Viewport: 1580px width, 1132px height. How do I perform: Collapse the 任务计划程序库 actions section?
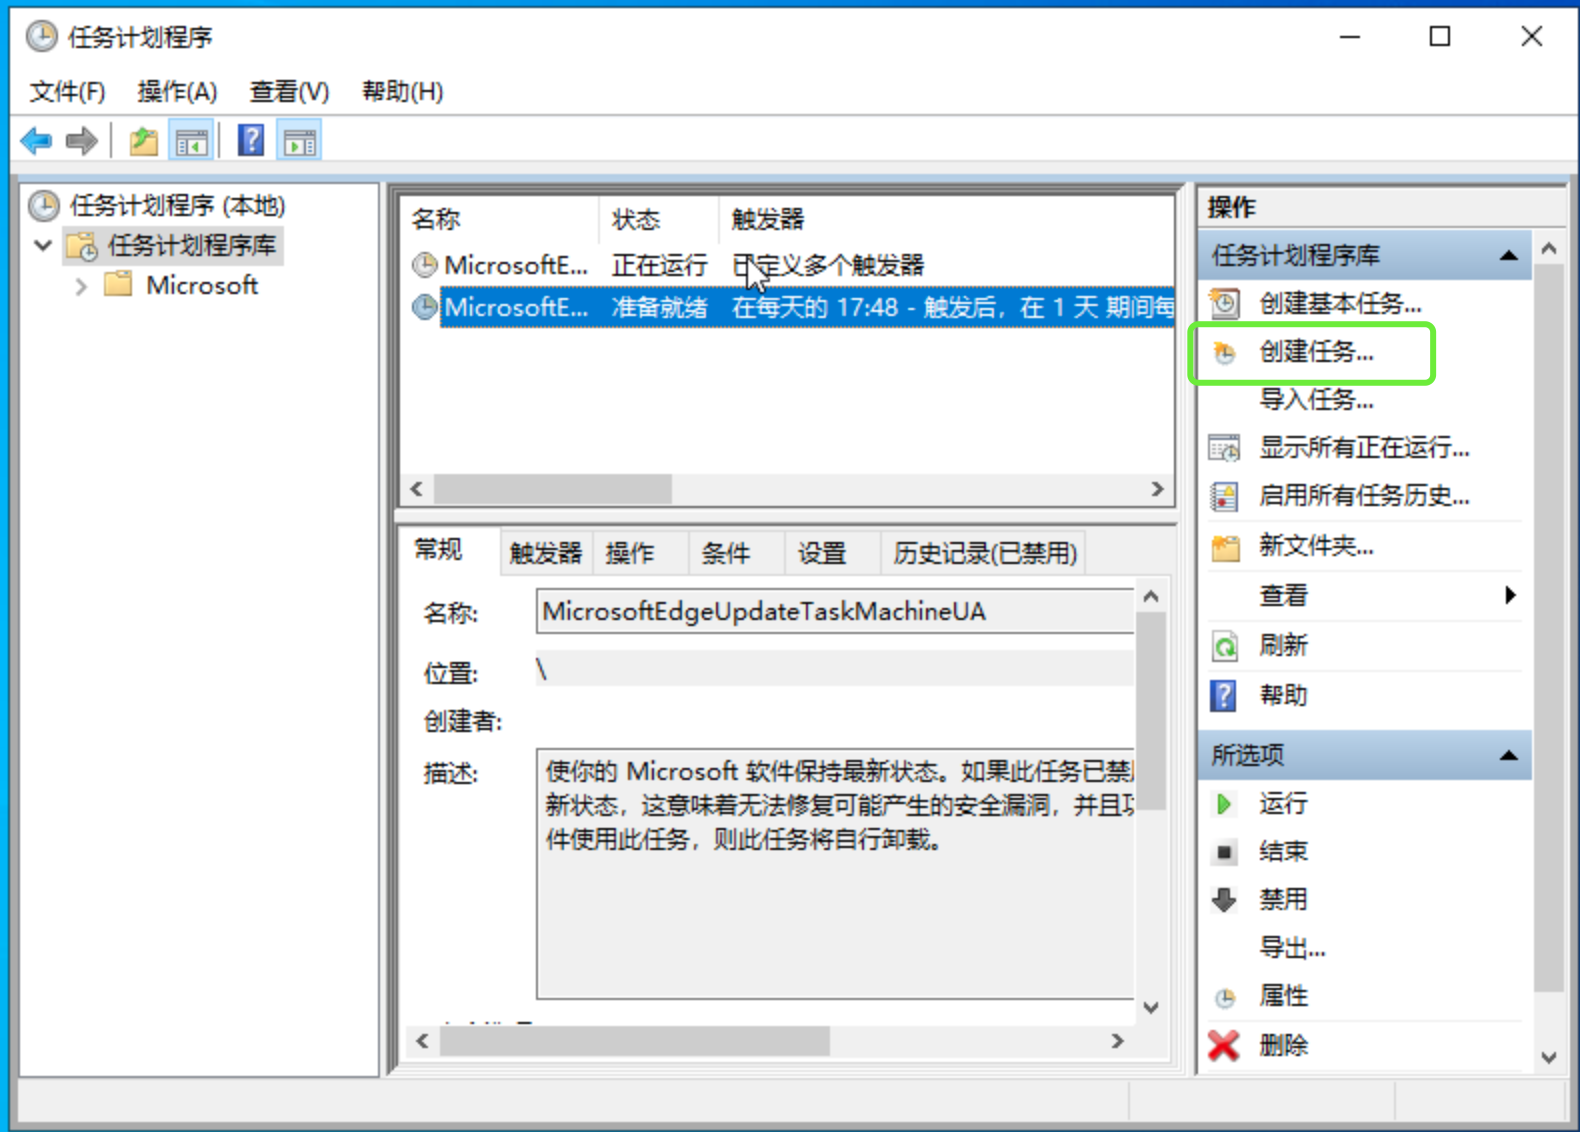click(1509, 256)
